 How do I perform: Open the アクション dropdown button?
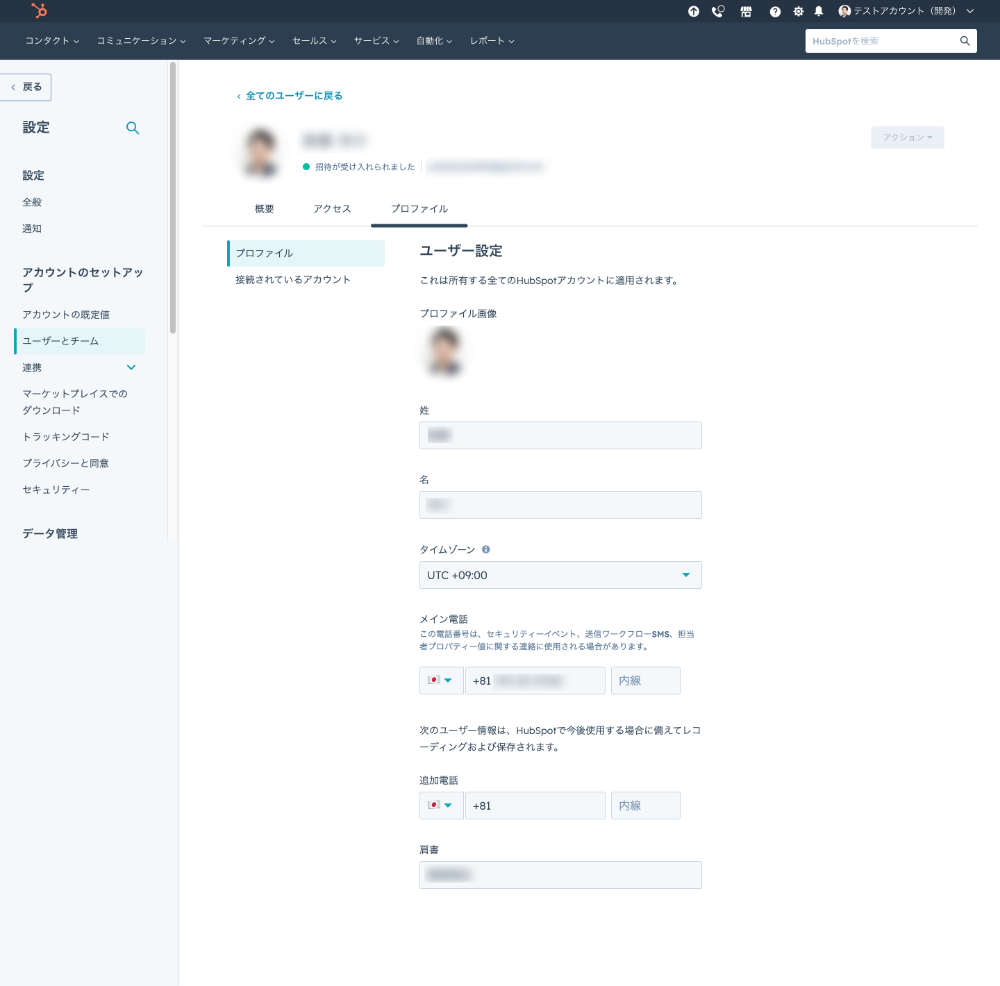(907, 137)
